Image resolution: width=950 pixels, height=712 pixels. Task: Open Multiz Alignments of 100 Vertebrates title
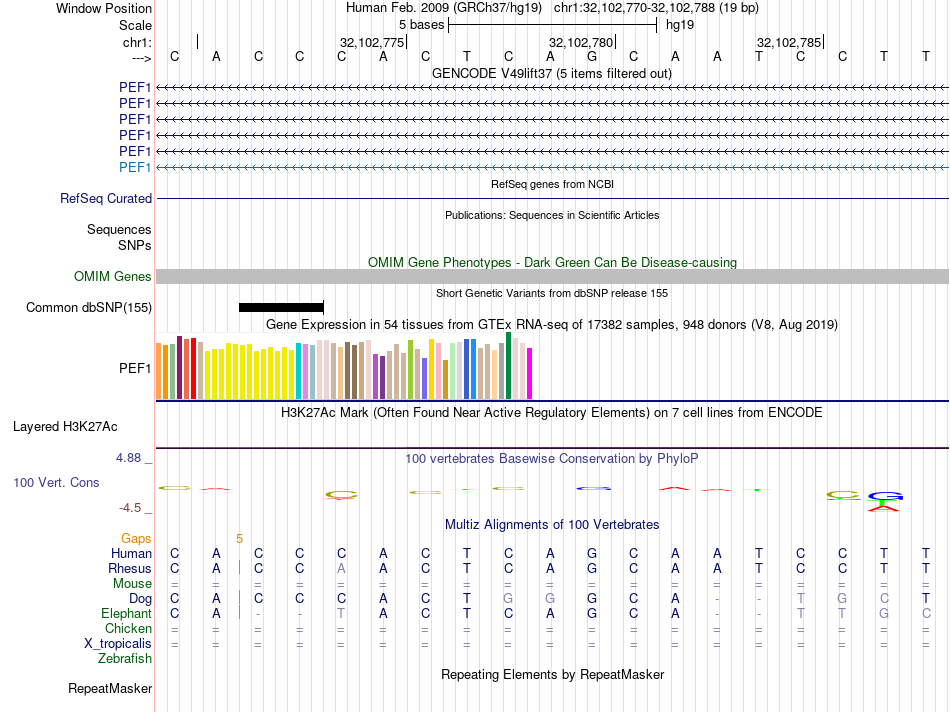(552, 525)
